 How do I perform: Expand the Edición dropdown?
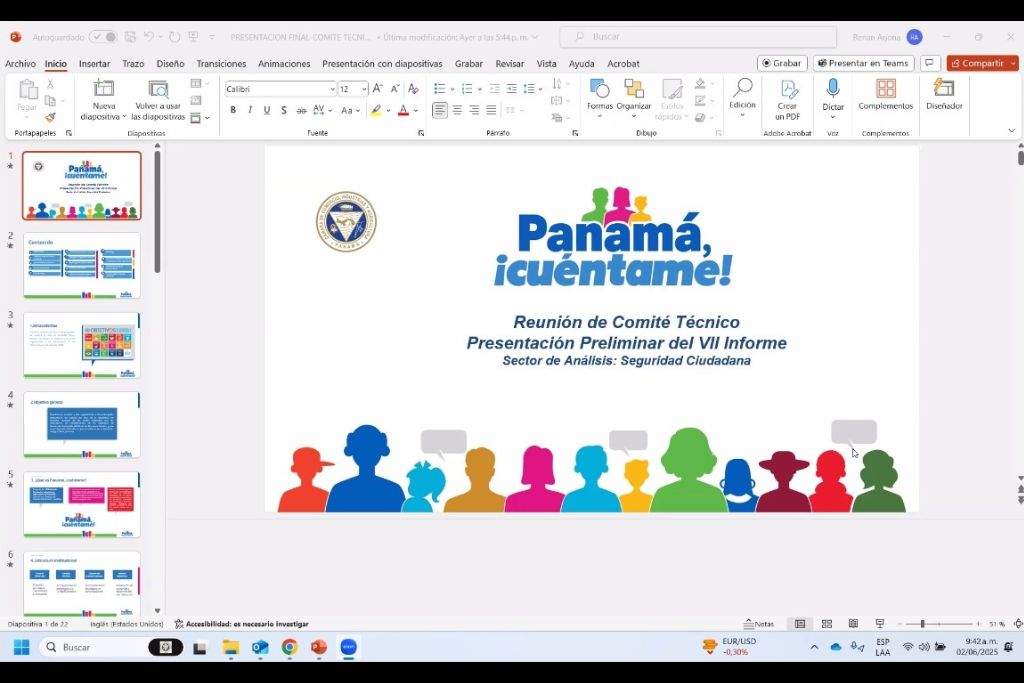click(743, 98)
